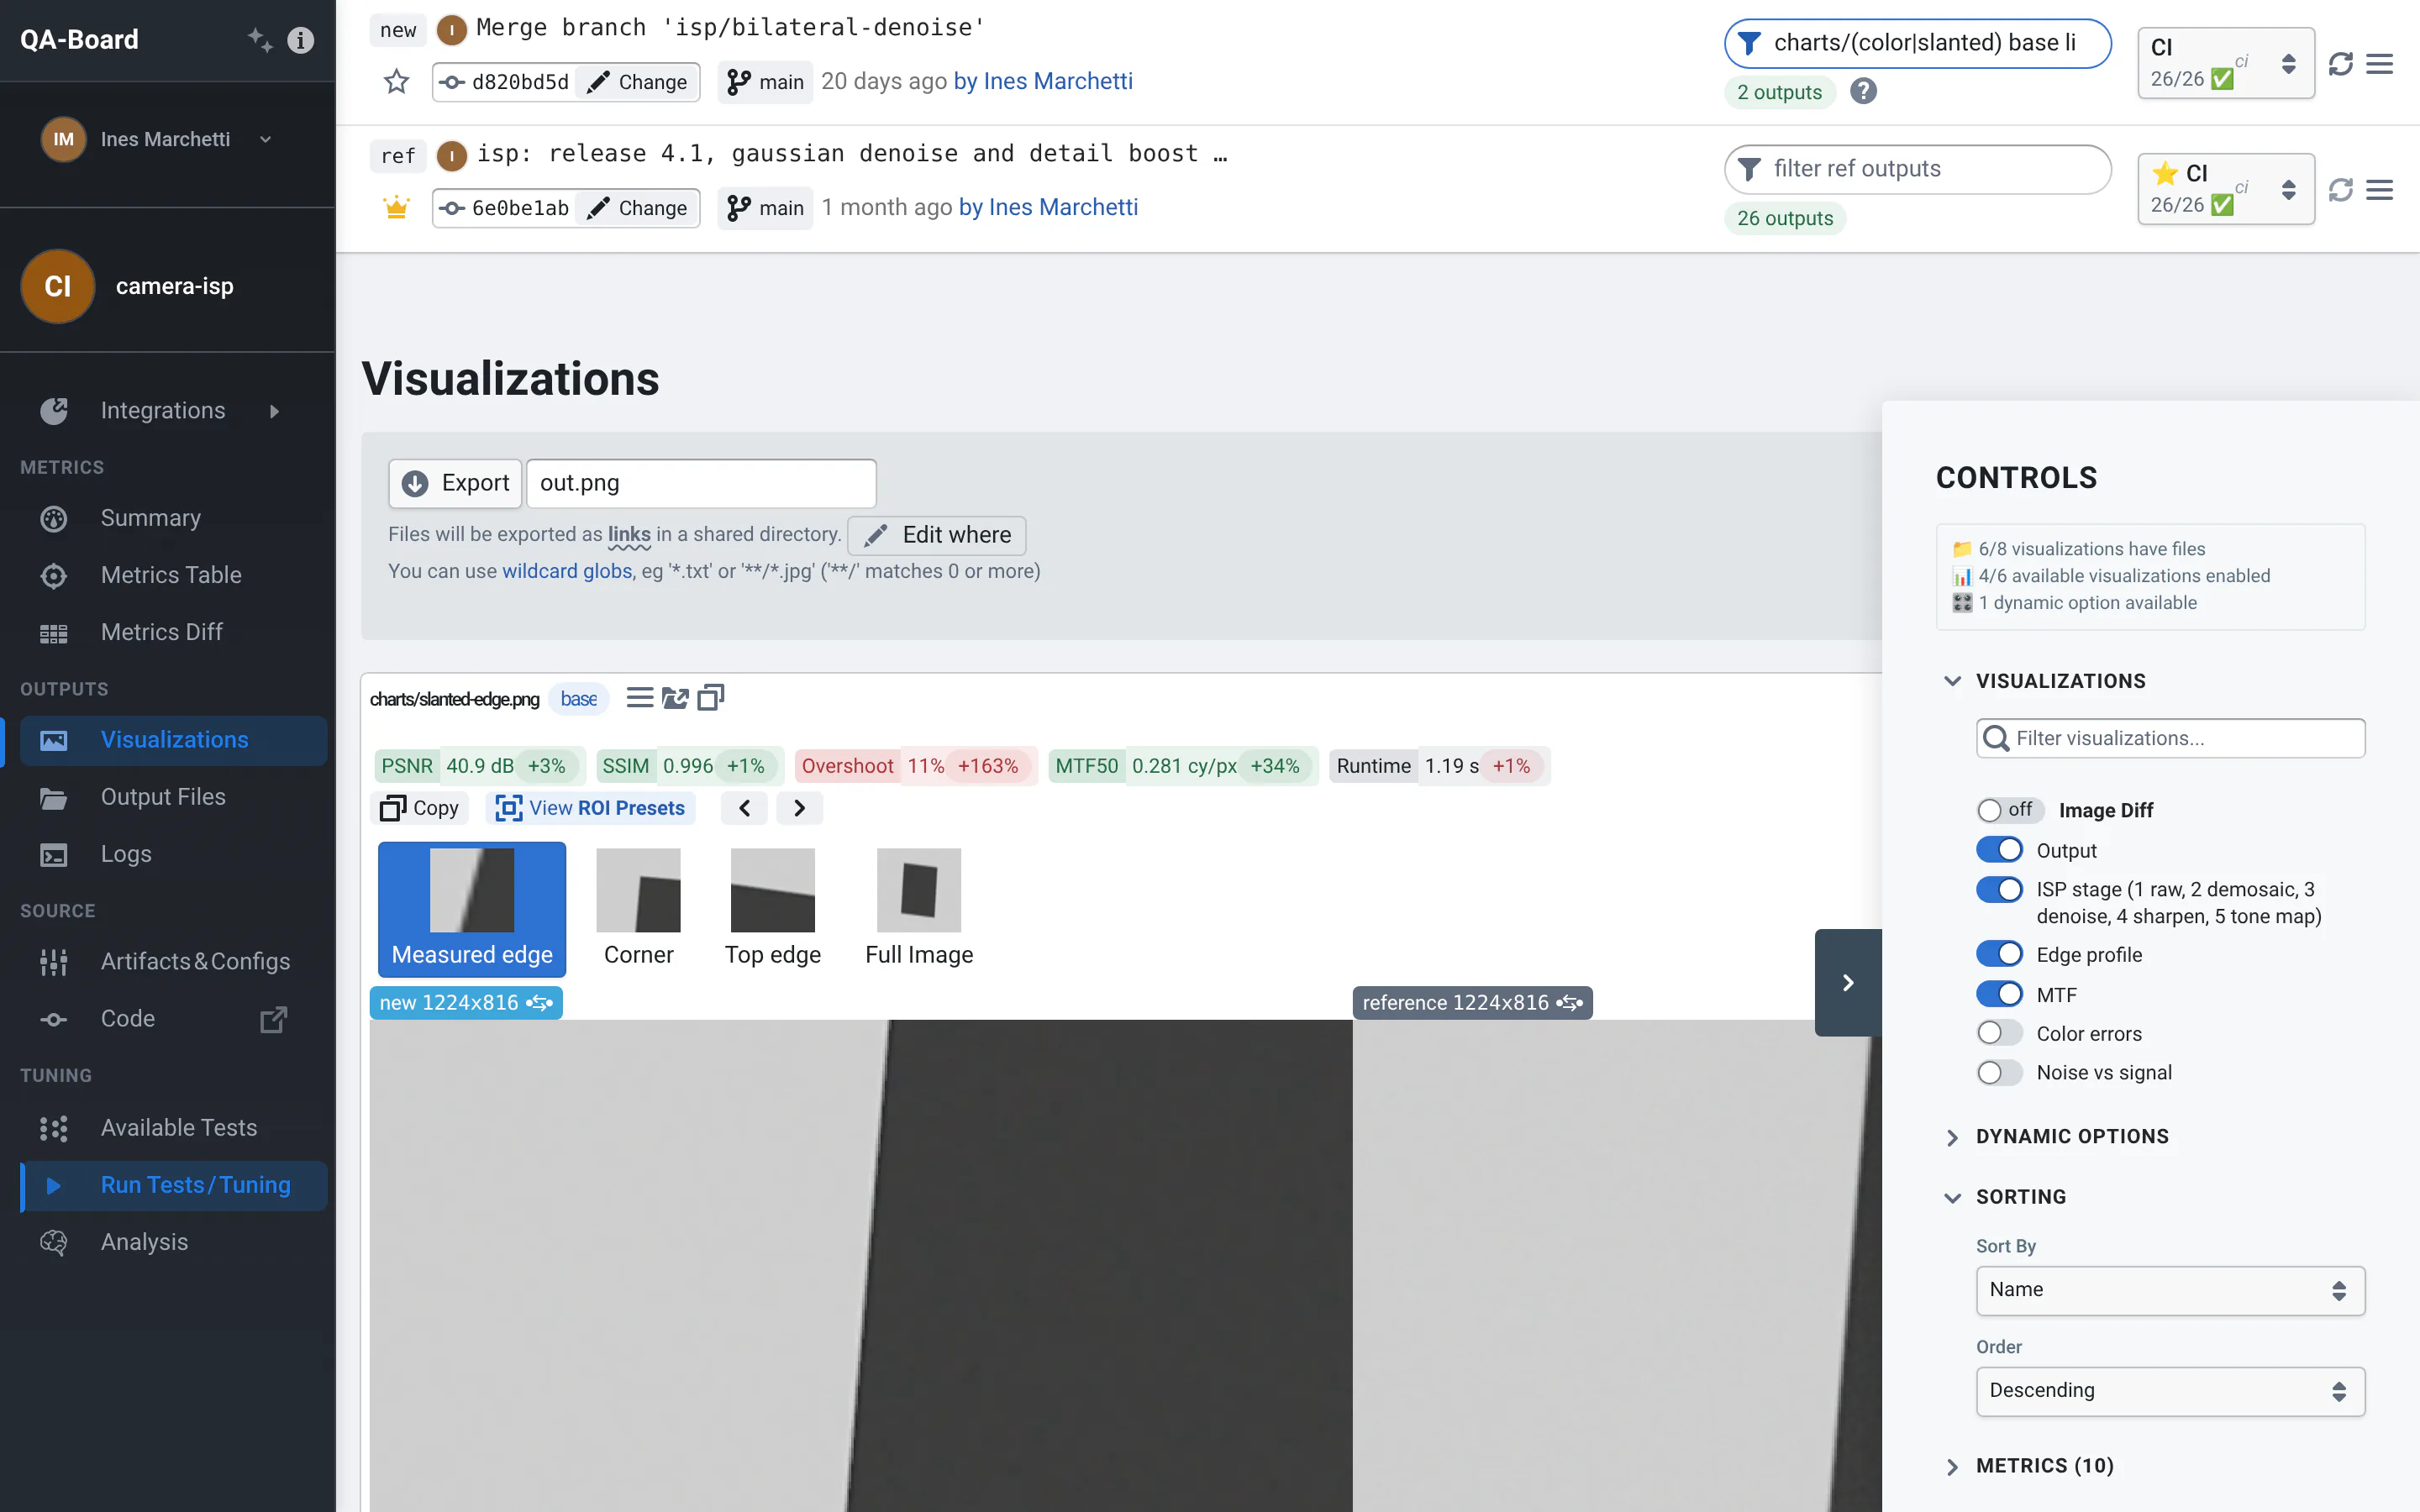
Task: Select the Top edge ROI thumbnail
Action: [x=773, y=908]
